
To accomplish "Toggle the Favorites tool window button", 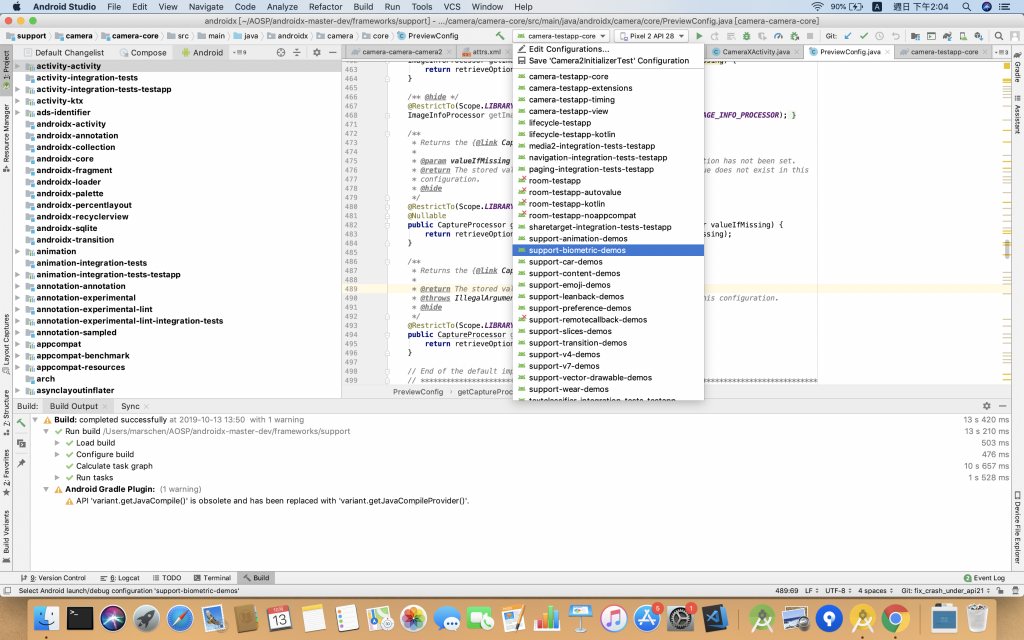I will (x=6, y=473).
